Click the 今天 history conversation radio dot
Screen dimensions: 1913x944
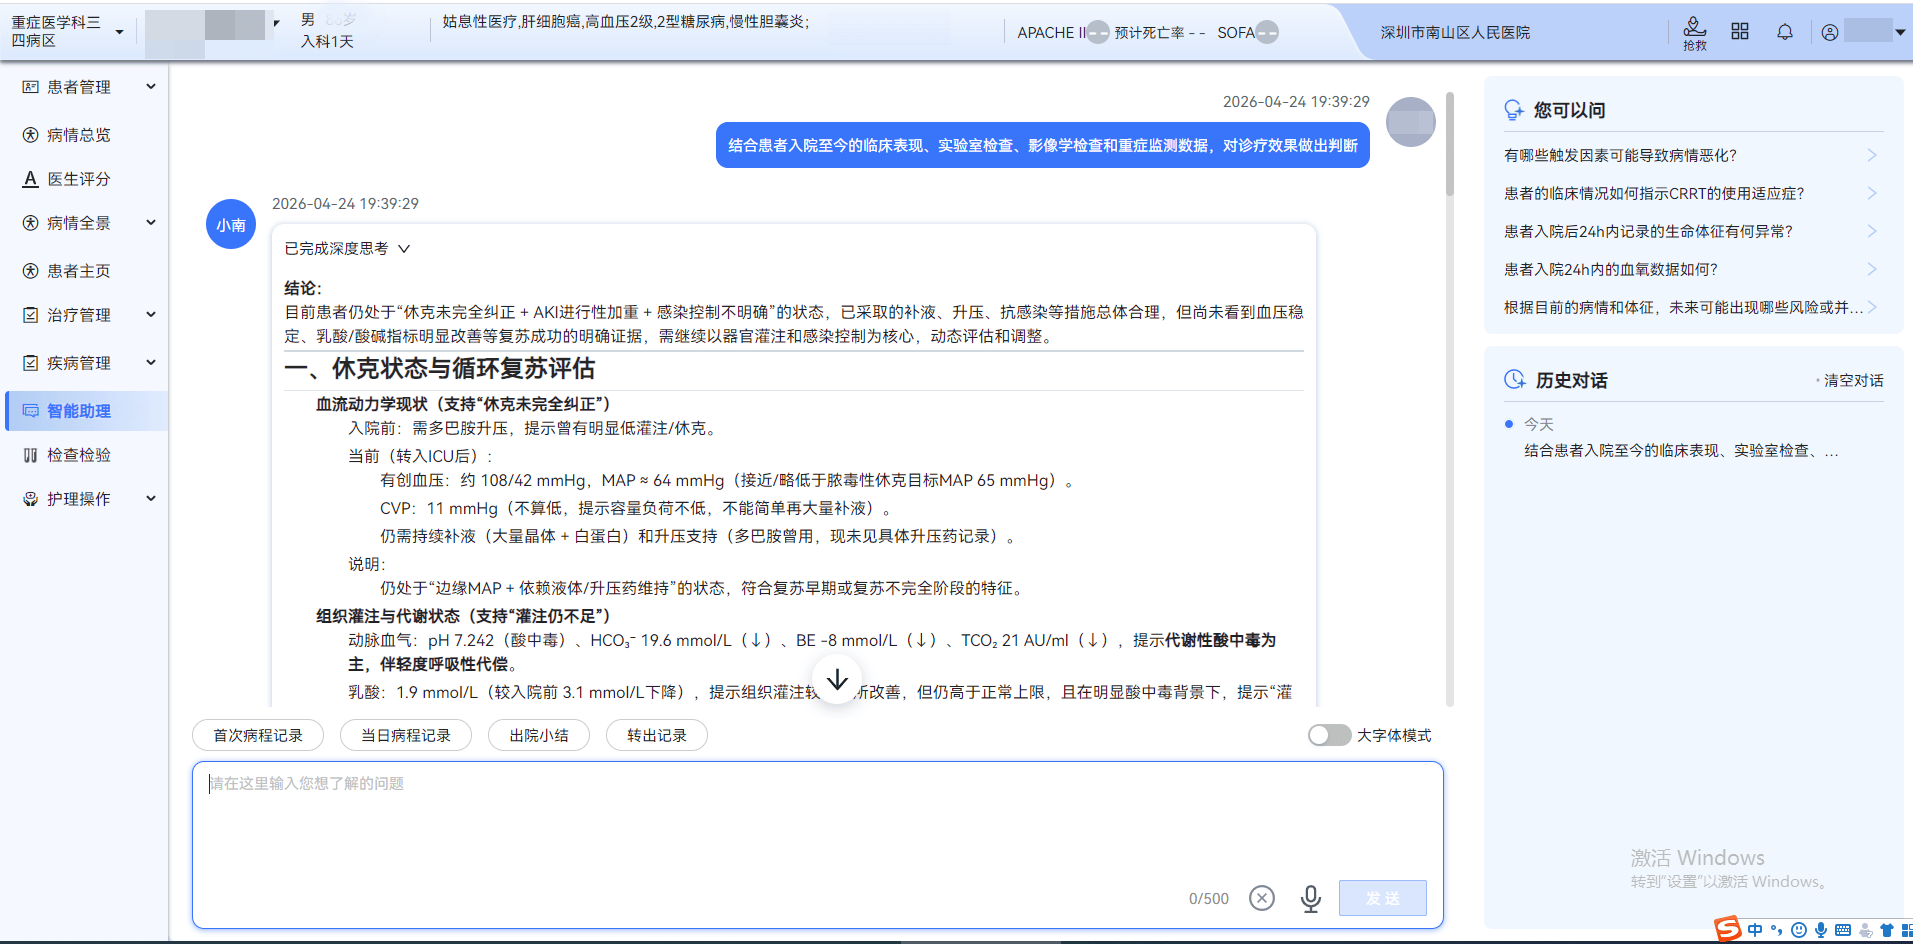click(1509, 423)
